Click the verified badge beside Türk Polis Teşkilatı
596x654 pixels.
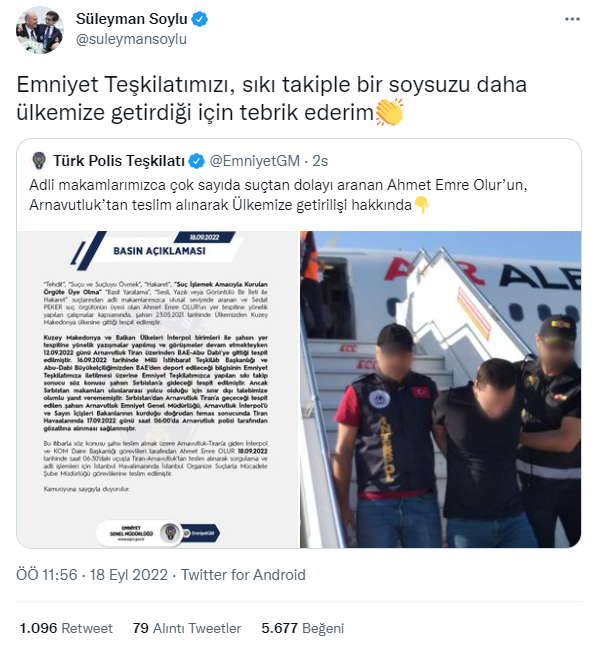[x=196, y=161]
